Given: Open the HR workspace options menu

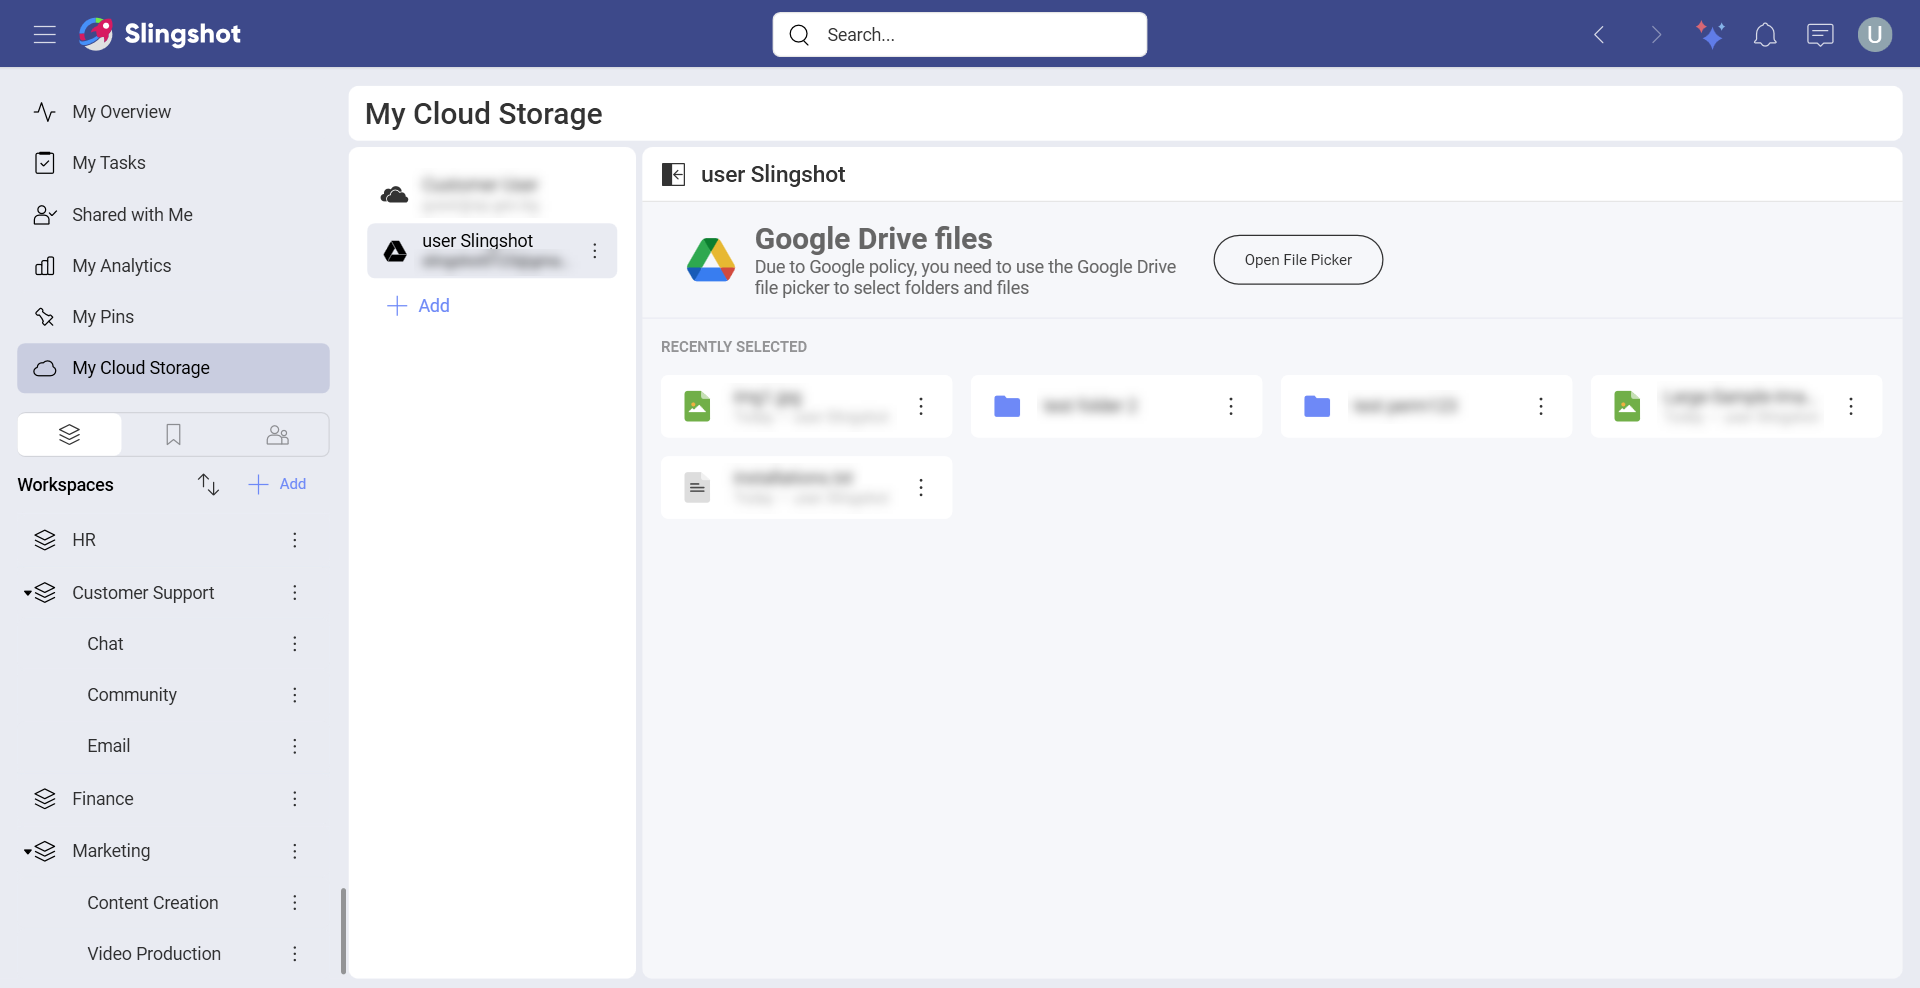Looking at the screenshot, I should point(295,540).
